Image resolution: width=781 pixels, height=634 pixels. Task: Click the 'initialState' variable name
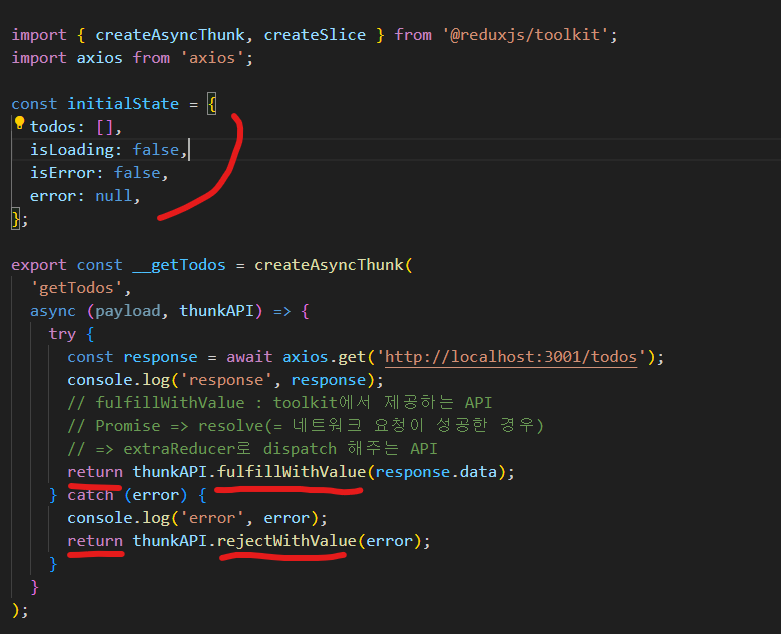pyautogui.click(x=123, y=104)
